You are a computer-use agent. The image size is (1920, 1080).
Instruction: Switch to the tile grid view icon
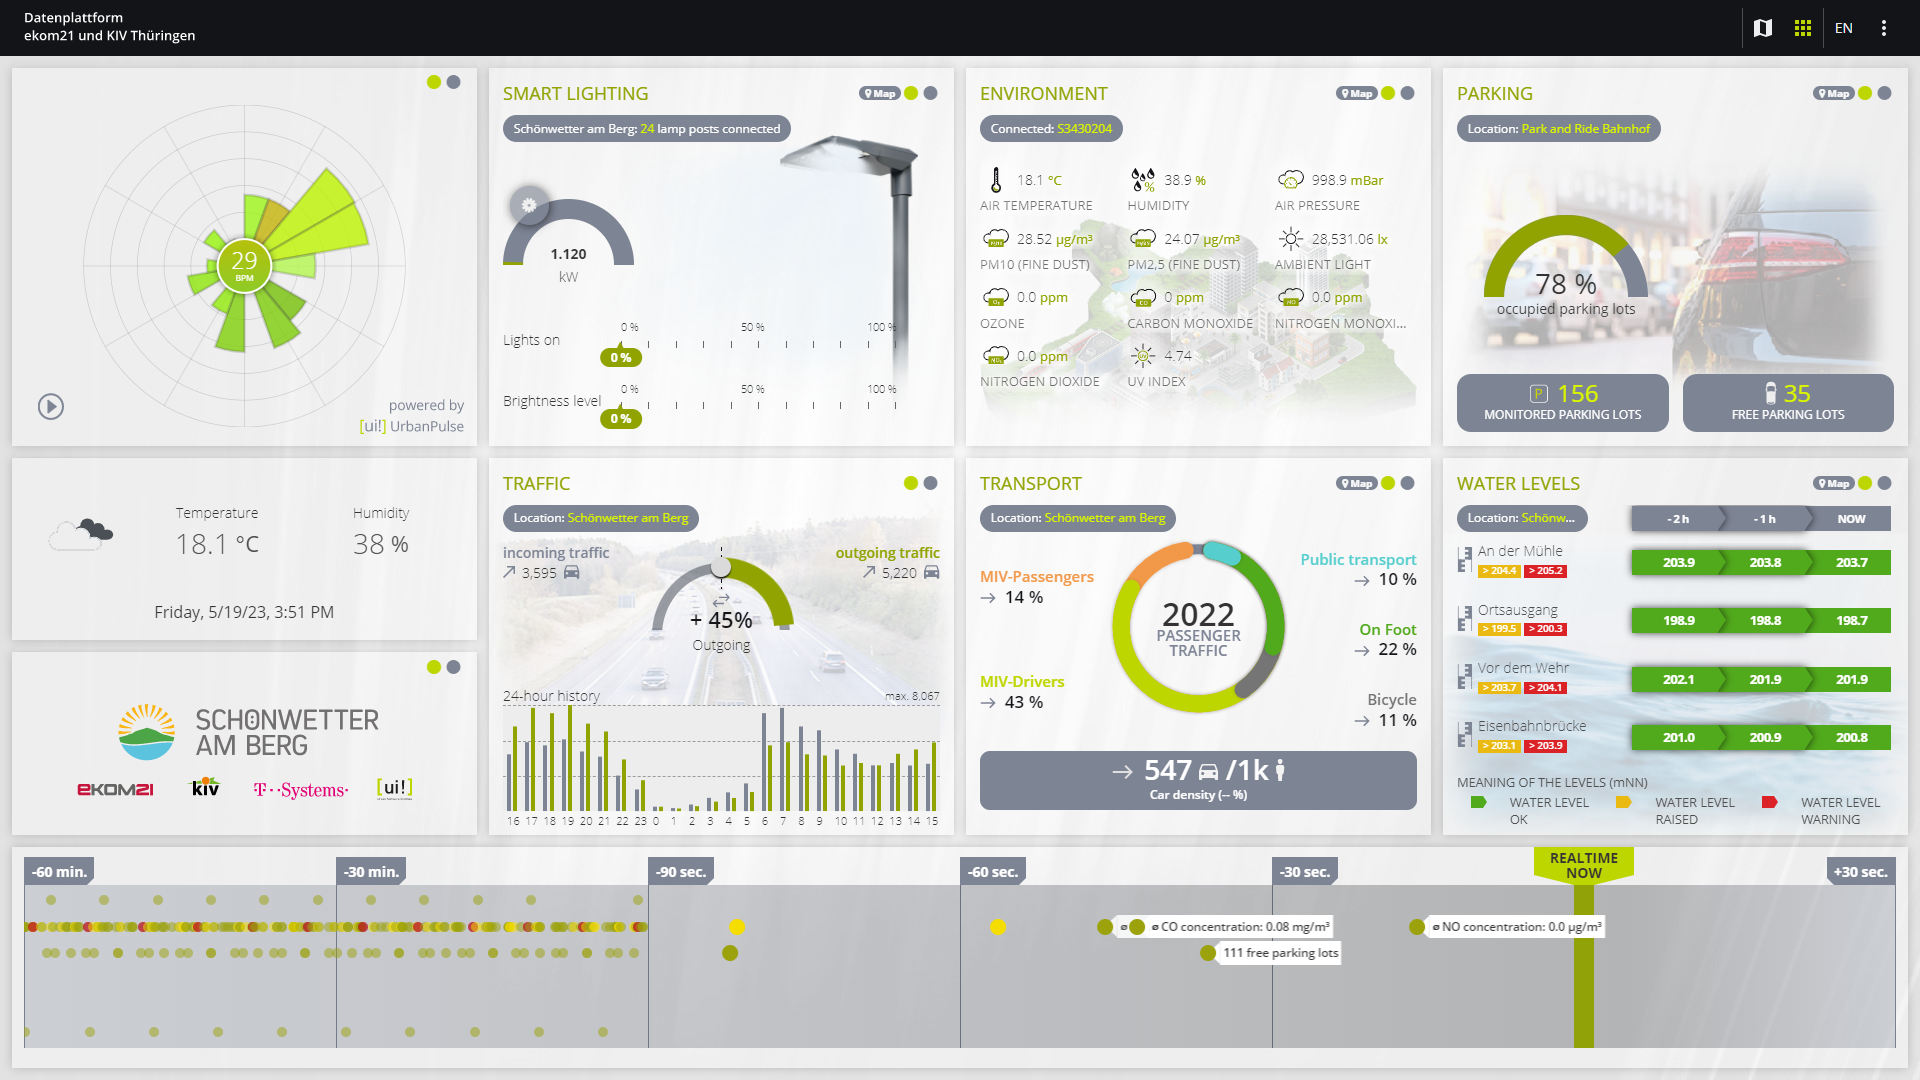(1803, 28)
